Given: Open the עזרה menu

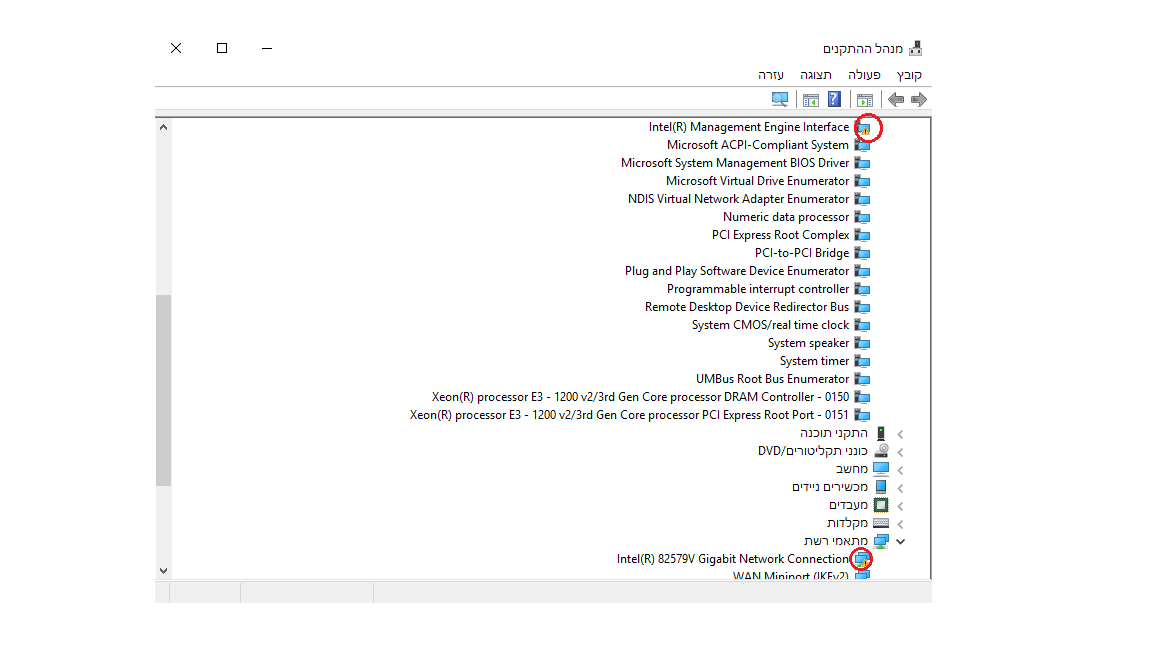Looking at the screenshot, I should (x=771, y=75).
